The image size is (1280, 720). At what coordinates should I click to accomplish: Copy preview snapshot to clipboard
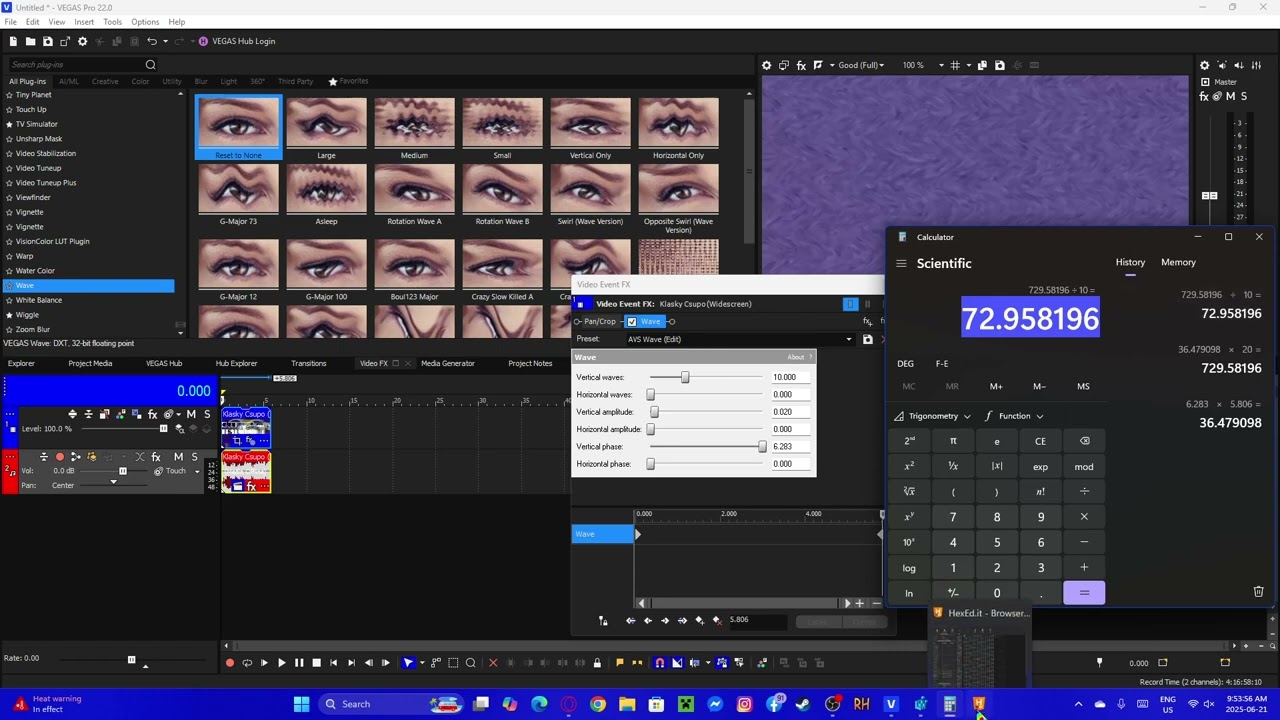click(x=982, y=65)
